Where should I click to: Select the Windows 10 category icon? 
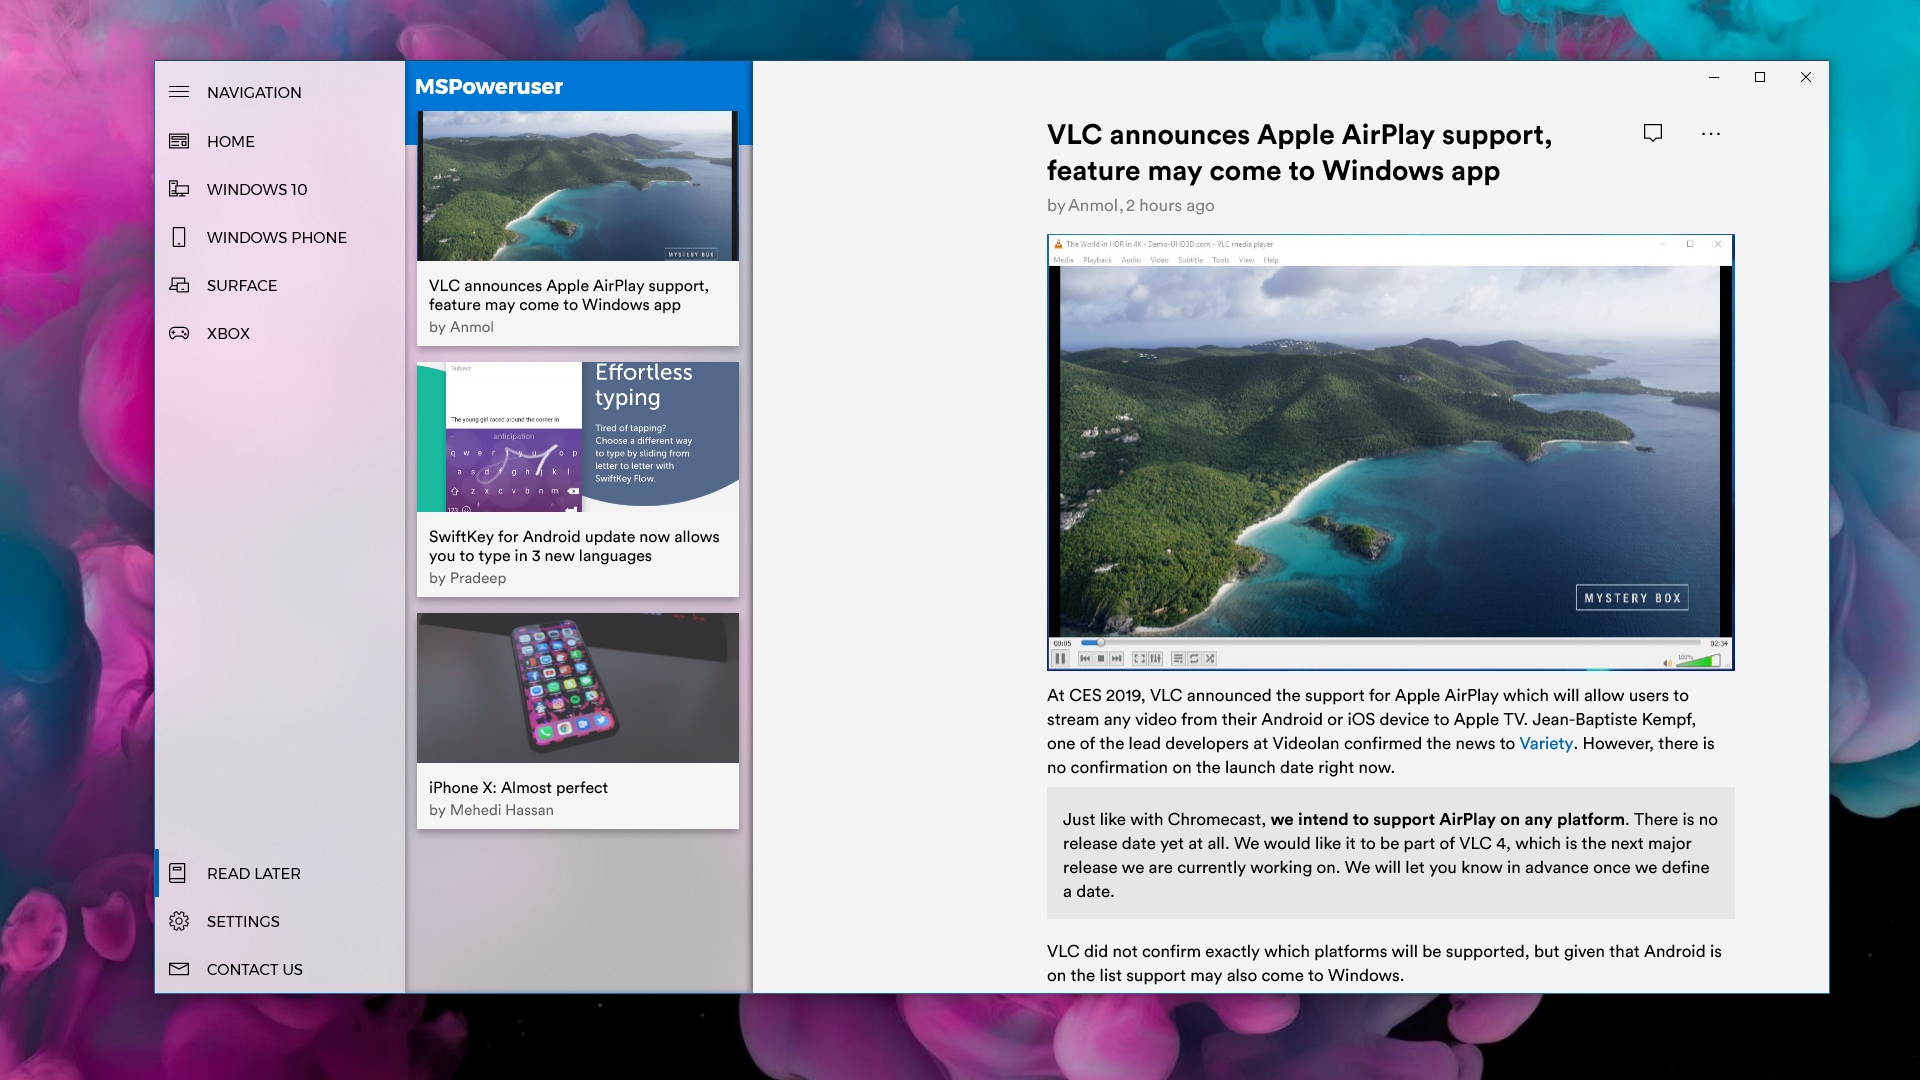click(x=179, y=189)
